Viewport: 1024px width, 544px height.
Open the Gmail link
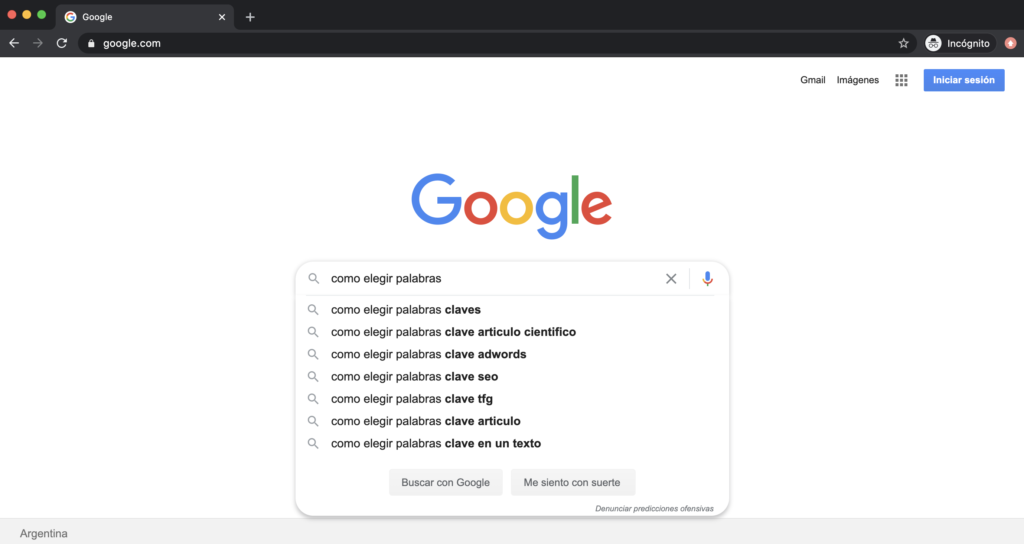(x=812, y=80)
